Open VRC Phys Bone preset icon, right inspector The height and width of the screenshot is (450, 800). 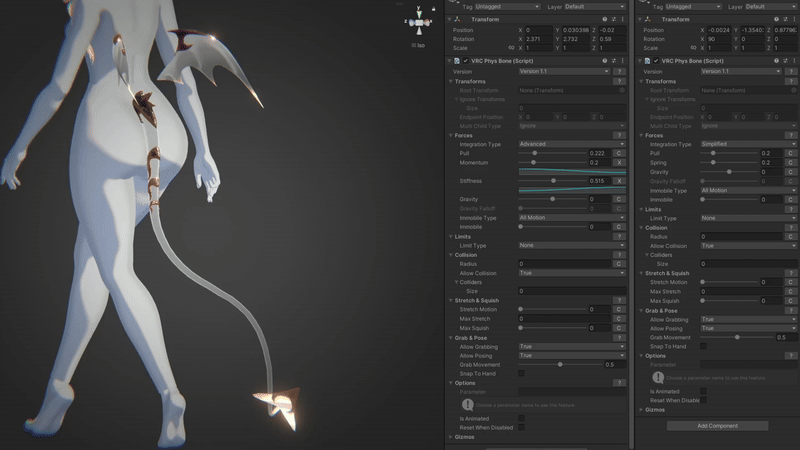click(786, 61)
